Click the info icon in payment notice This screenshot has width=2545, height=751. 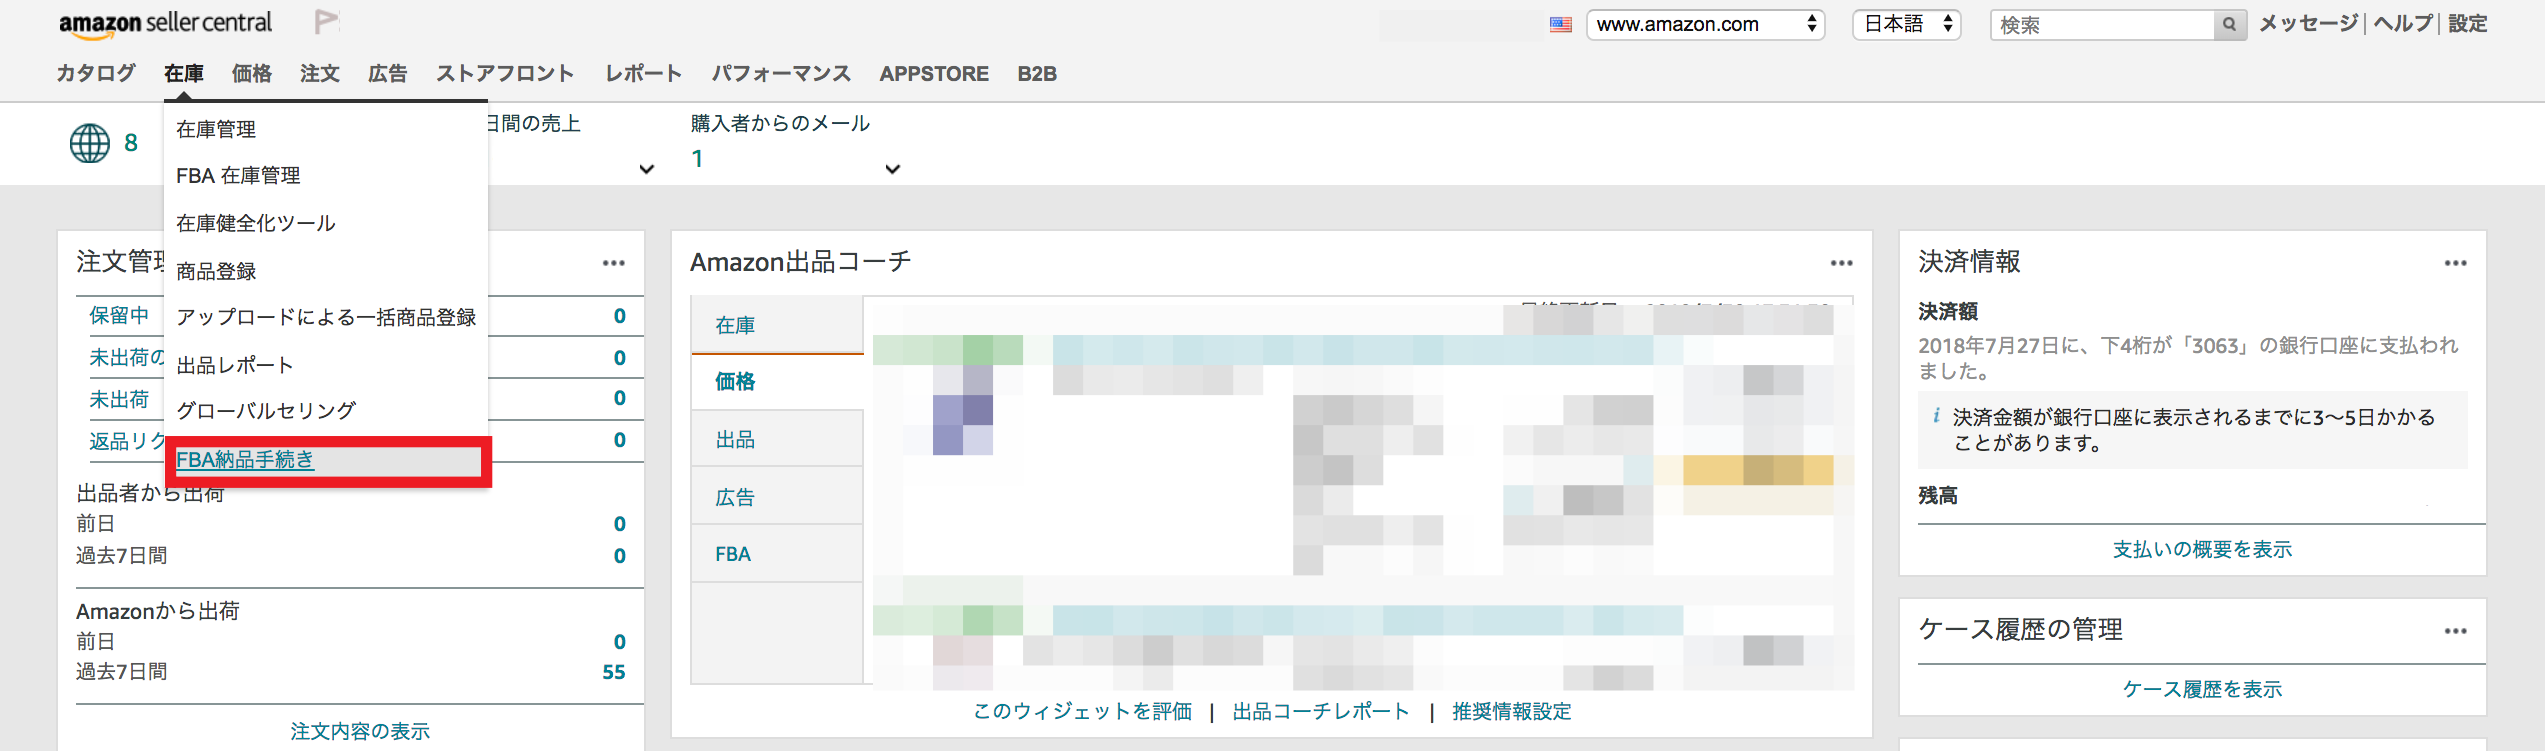pyautogui.click(x=1936, y=416)
